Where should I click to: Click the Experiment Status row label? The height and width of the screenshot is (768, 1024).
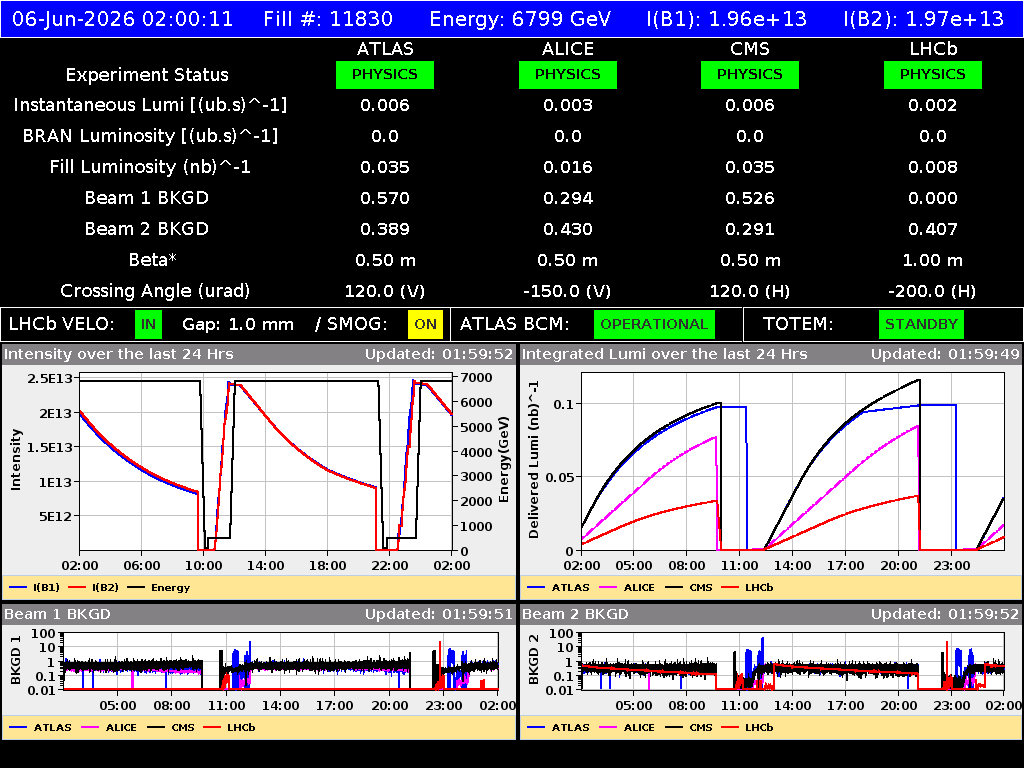(147, 75)
